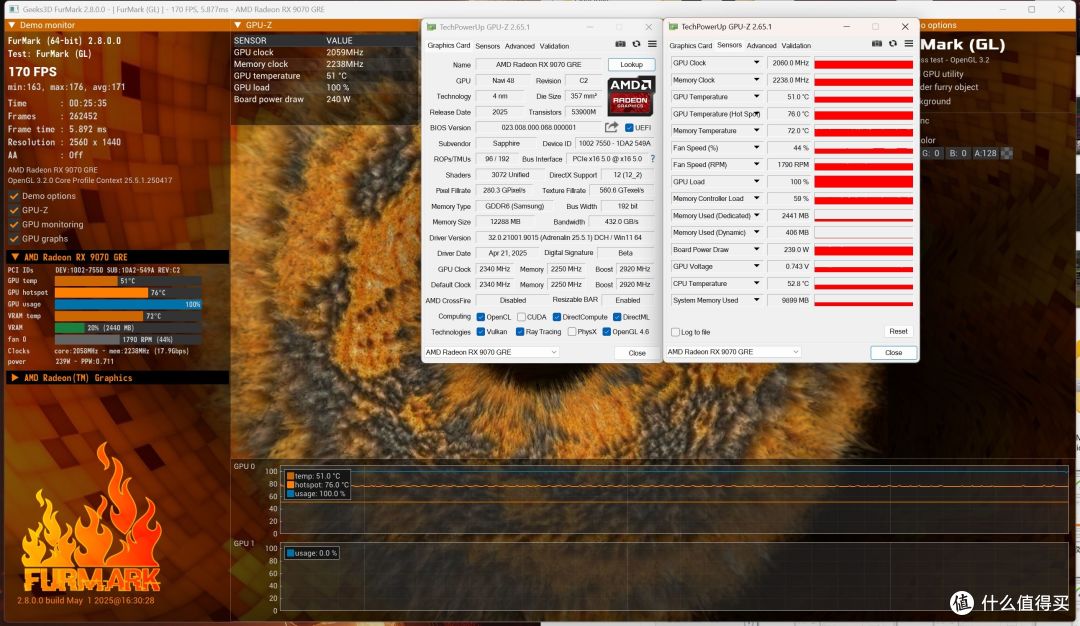This screenshot has height=626, width=1080.
Task: Switch to Validation tab in left GPU-Z window
Action: [554, 46]
